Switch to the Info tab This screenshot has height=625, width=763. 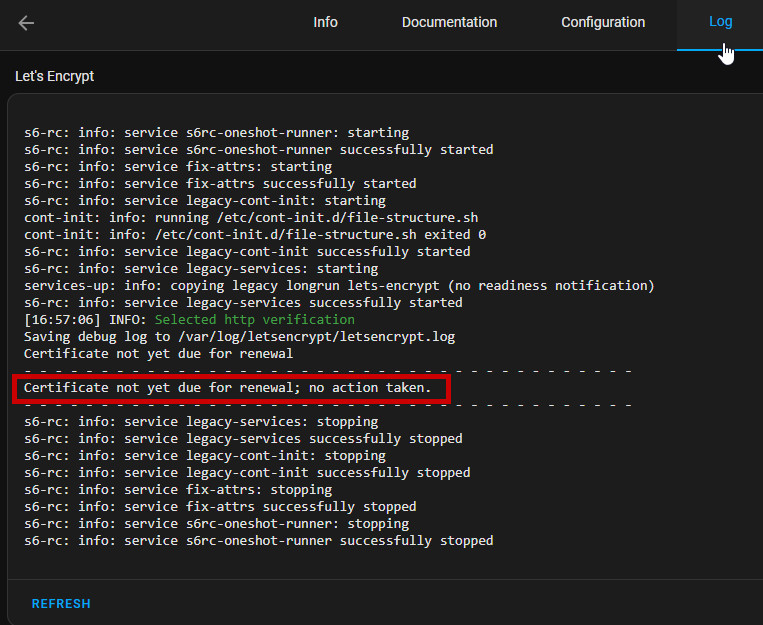click(x=325, y=22)
